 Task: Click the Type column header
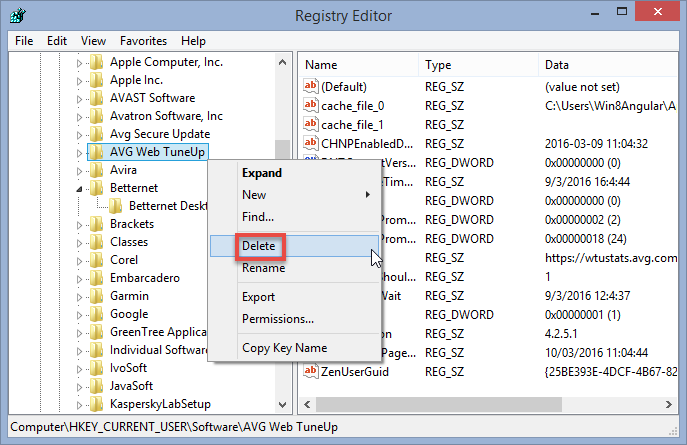pyautogui.click(x=478, y=65)
